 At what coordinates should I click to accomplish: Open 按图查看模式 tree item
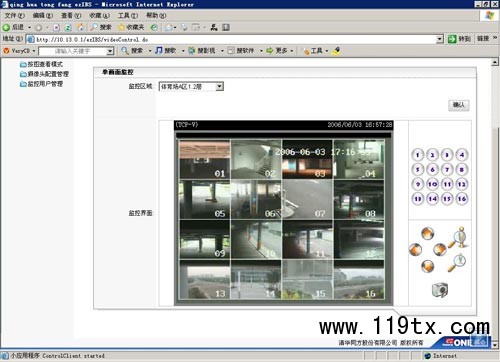tap(41, 64)
